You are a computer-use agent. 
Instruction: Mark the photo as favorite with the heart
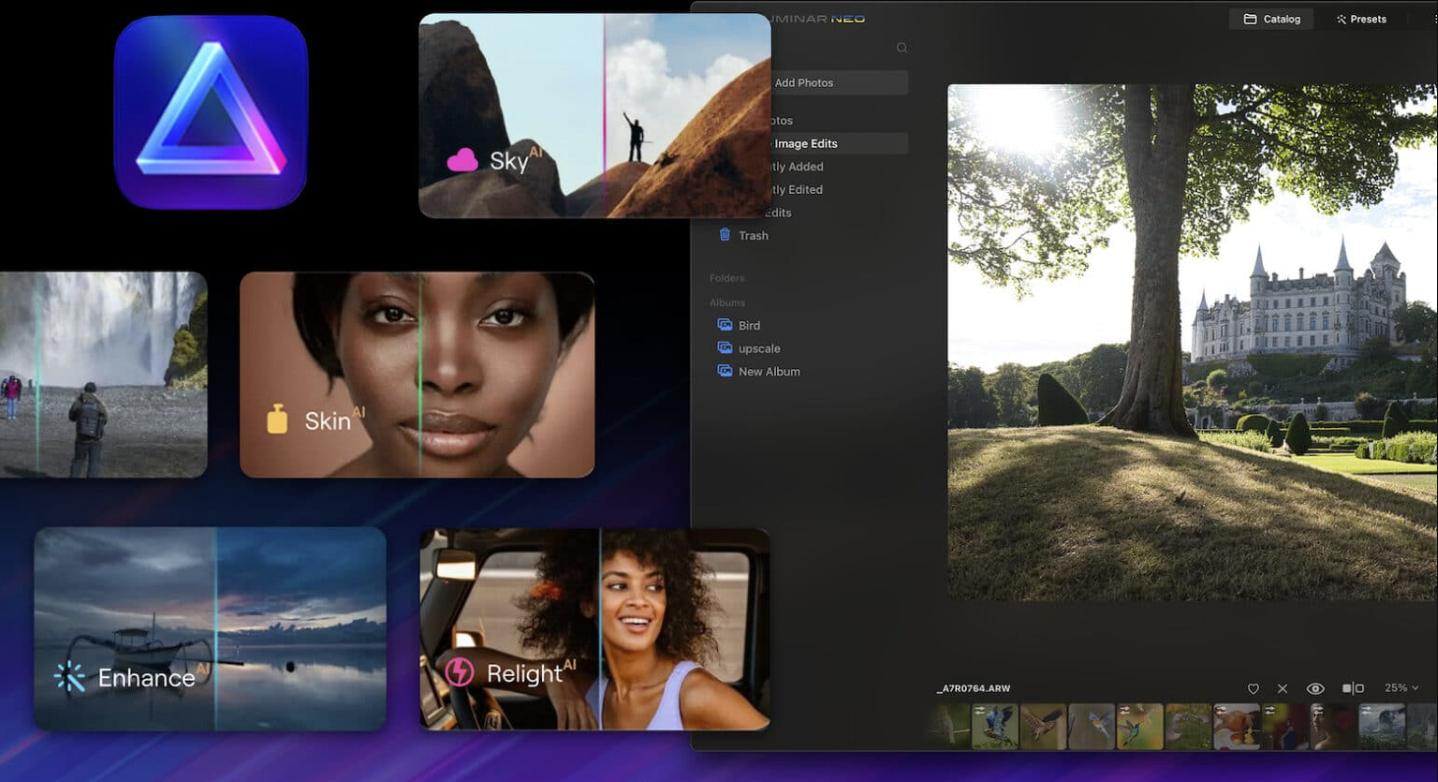click(1253, 689)
